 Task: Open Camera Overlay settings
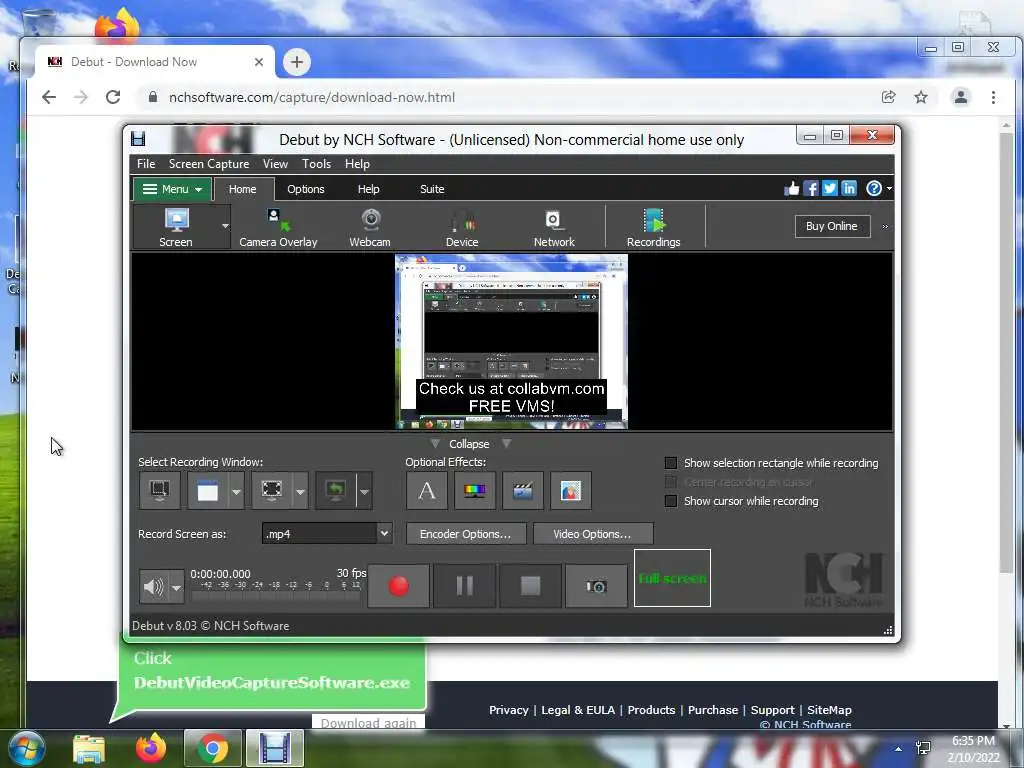[278, 227]
